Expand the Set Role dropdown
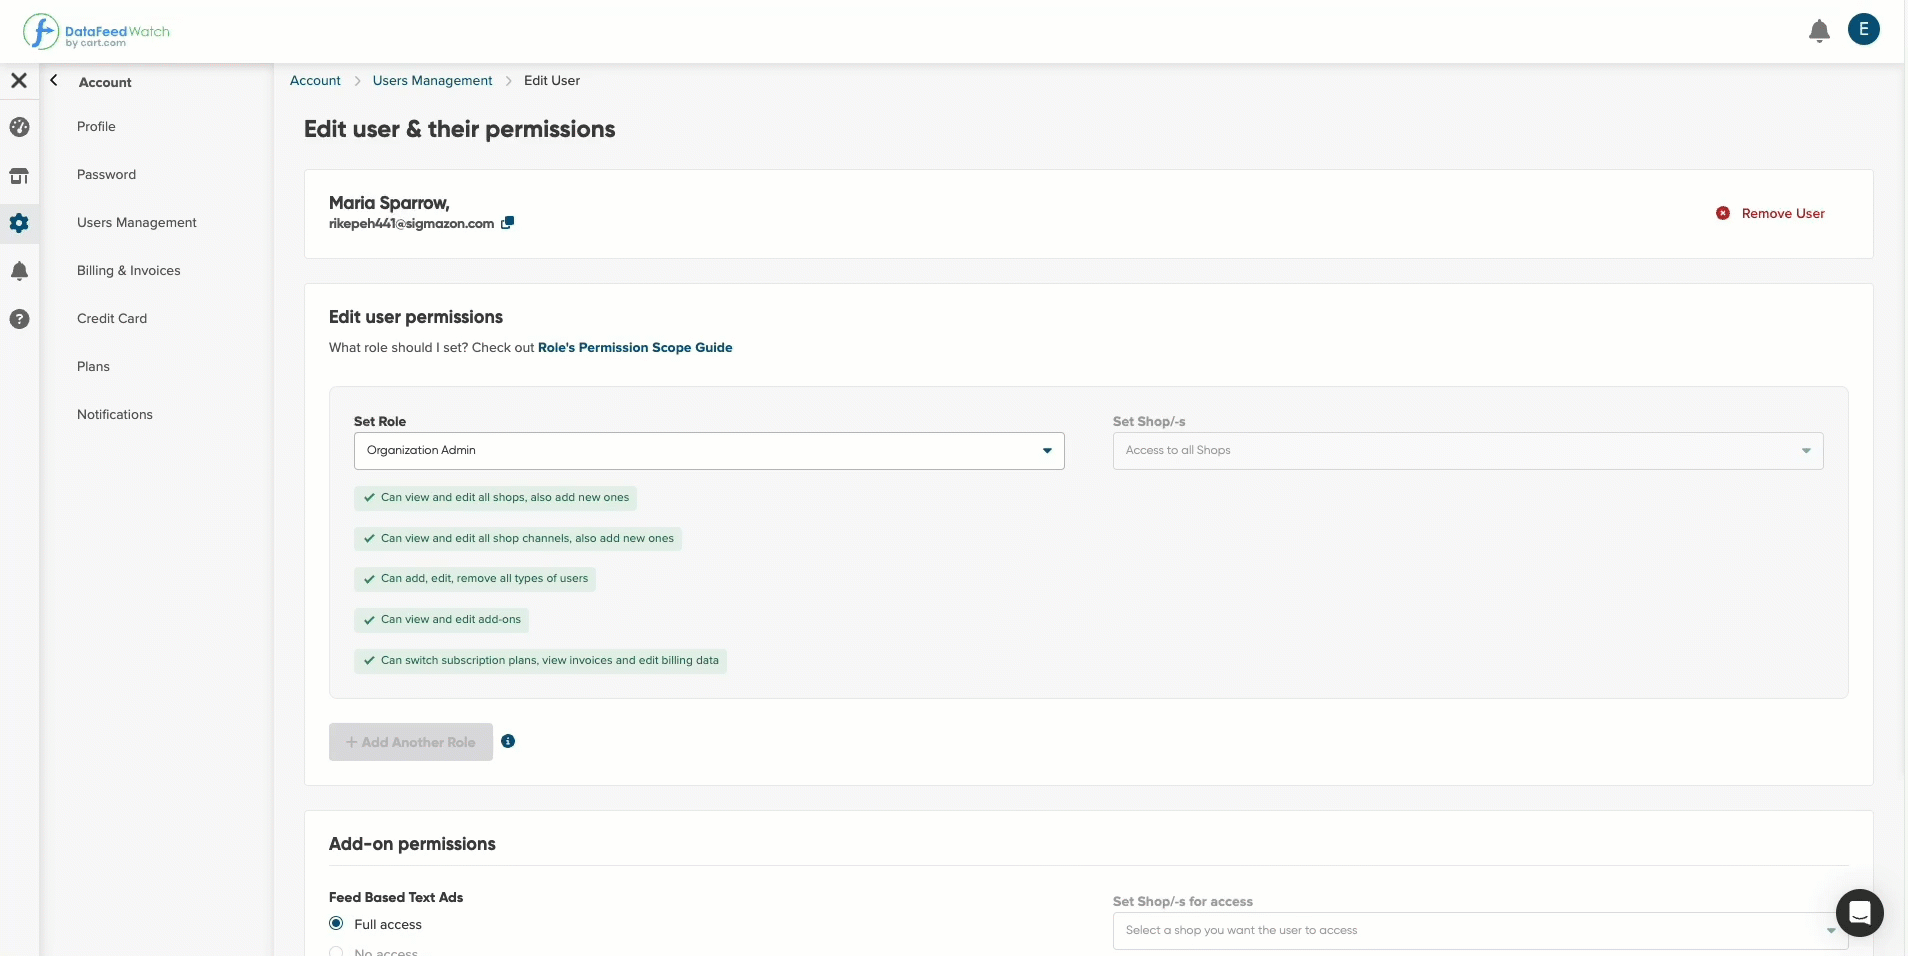 click(x=709, y=451)
